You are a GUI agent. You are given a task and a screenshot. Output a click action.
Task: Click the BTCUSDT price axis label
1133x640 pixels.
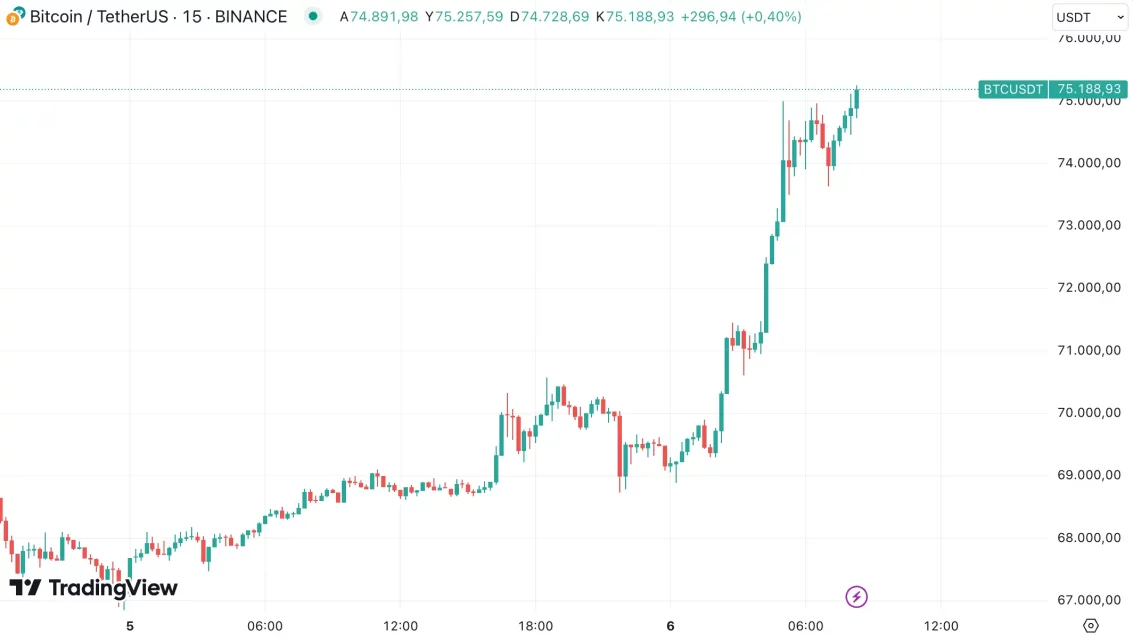[1013, 89]
